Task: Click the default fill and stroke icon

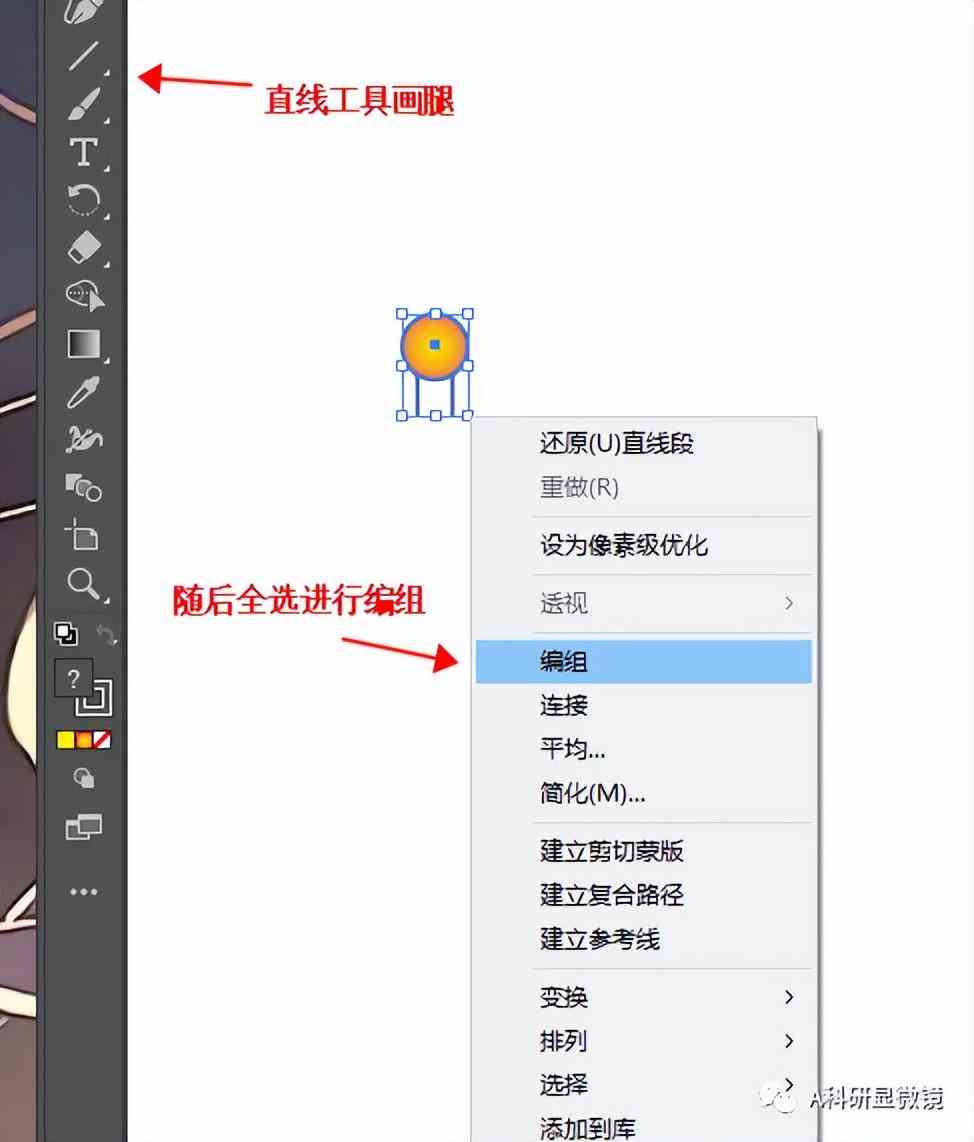Action: [x=66, y=634]
